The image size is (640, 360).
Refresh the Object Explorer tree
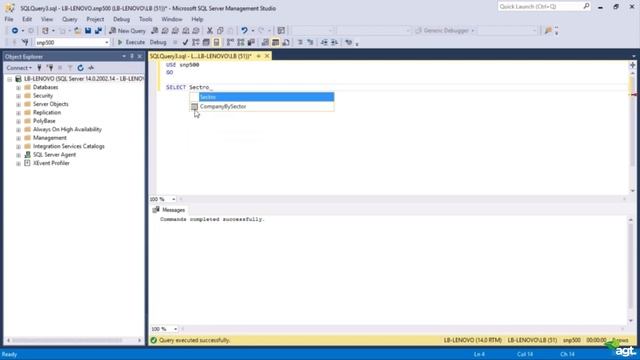click(x=80, y=68)
